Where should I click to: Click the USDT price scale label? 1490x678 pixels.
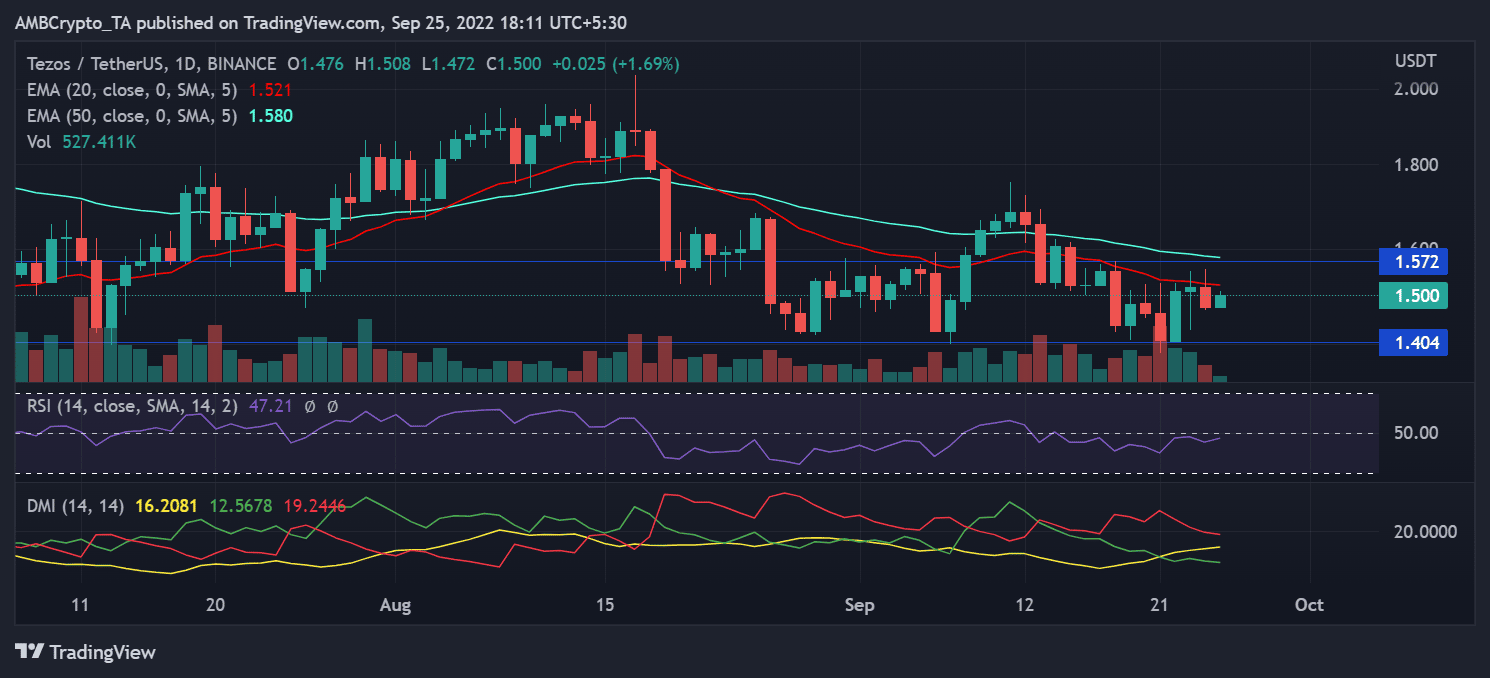[1416, 61]
